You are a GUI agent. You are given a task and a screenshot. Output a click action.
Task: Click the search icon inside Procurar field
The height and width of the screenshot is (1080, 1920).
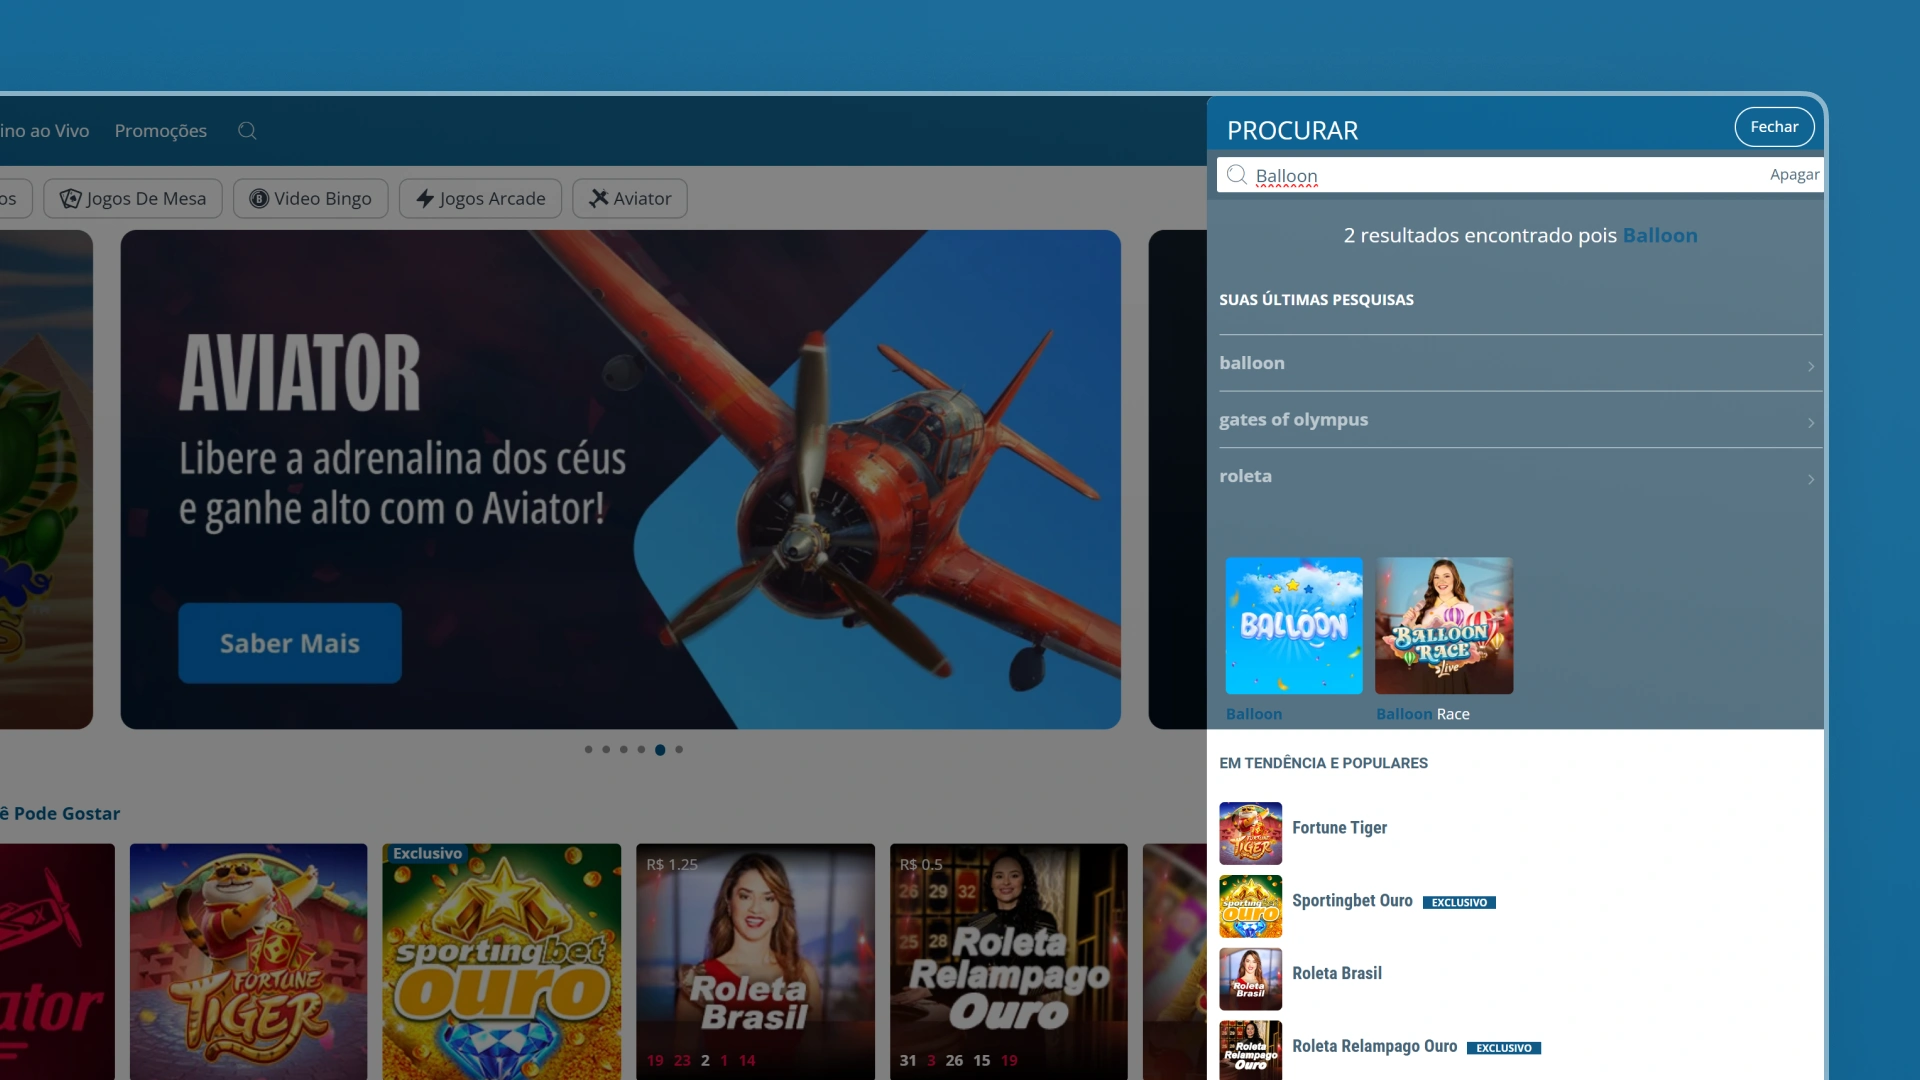(1237, 175)
